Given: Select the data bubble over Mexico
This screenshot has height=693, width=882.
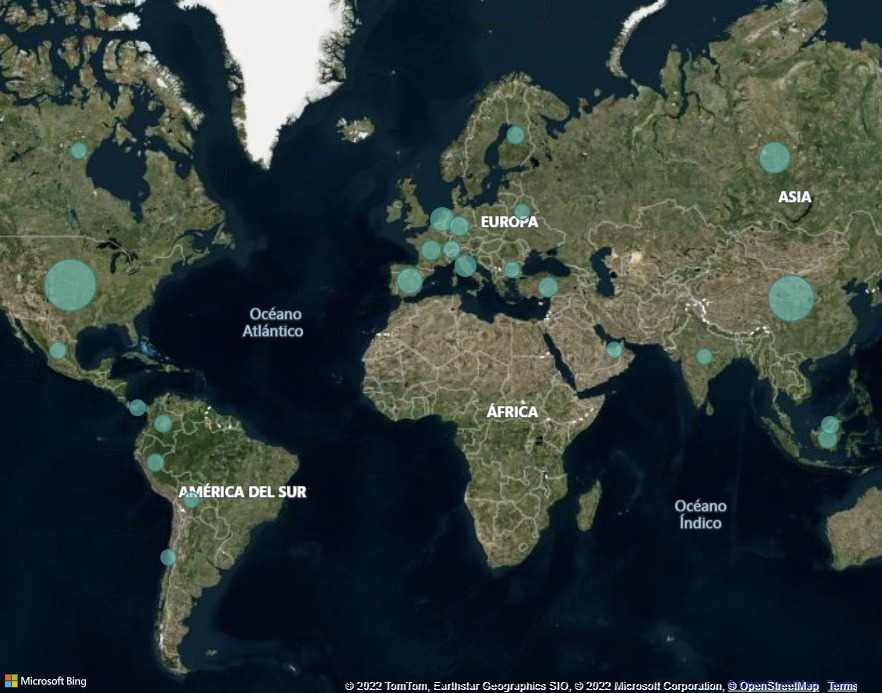Looking at the screenshot, I should pyautogui.click(x=58, y=350).
